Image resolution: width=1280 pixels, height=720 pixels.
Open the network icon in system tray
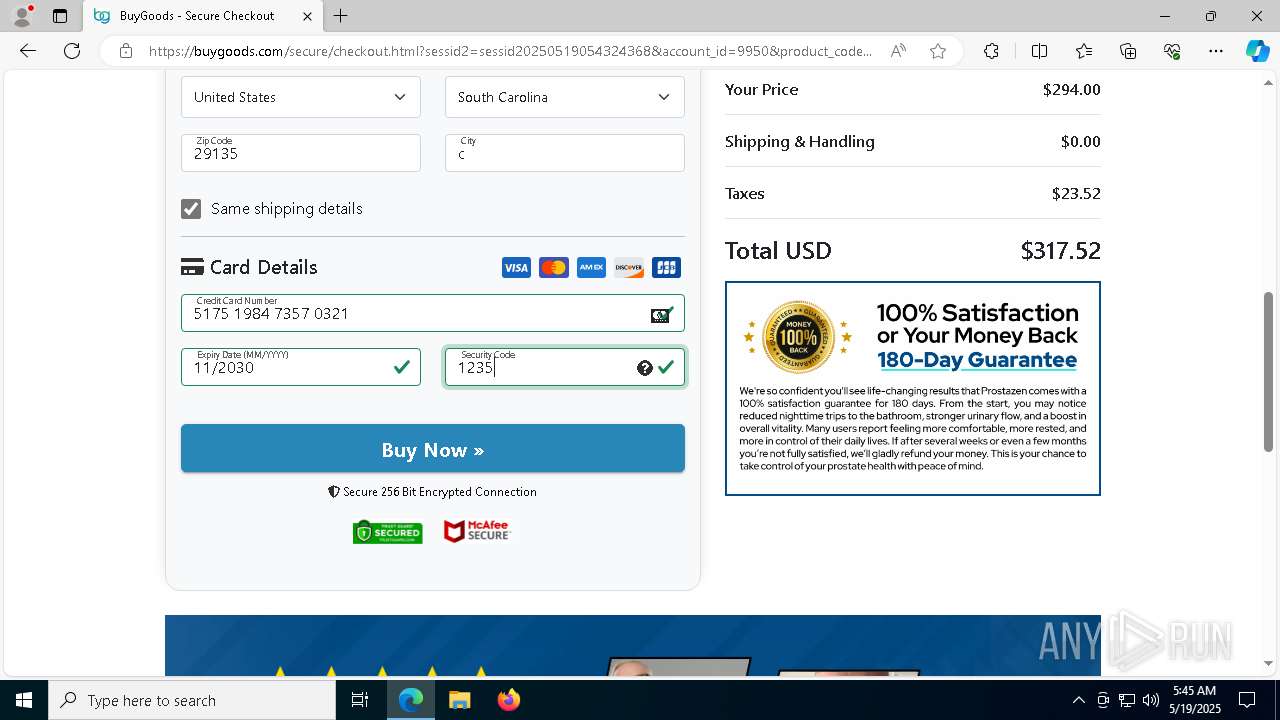(x=1126, y=700)
